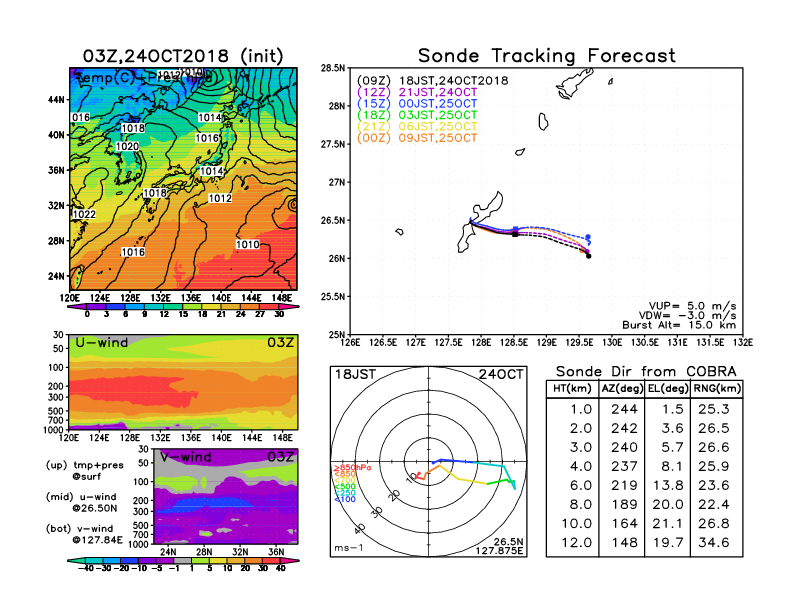The height and width of the screenshot is (612, 792).
Task: Pick red swatch between 24 and 27 on temperature colorbar
Action: point(250,307)
